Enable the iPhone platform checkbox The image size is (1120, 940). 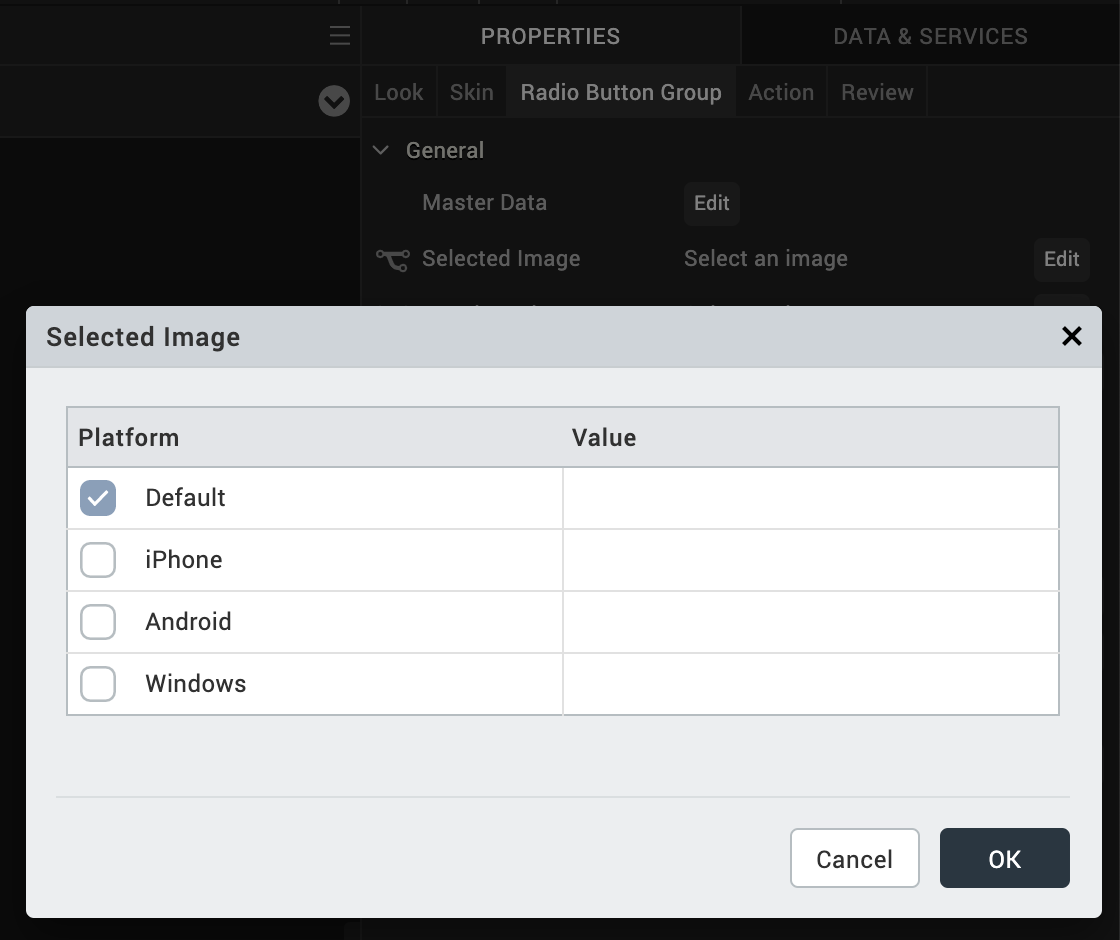(x=98, y=560)
